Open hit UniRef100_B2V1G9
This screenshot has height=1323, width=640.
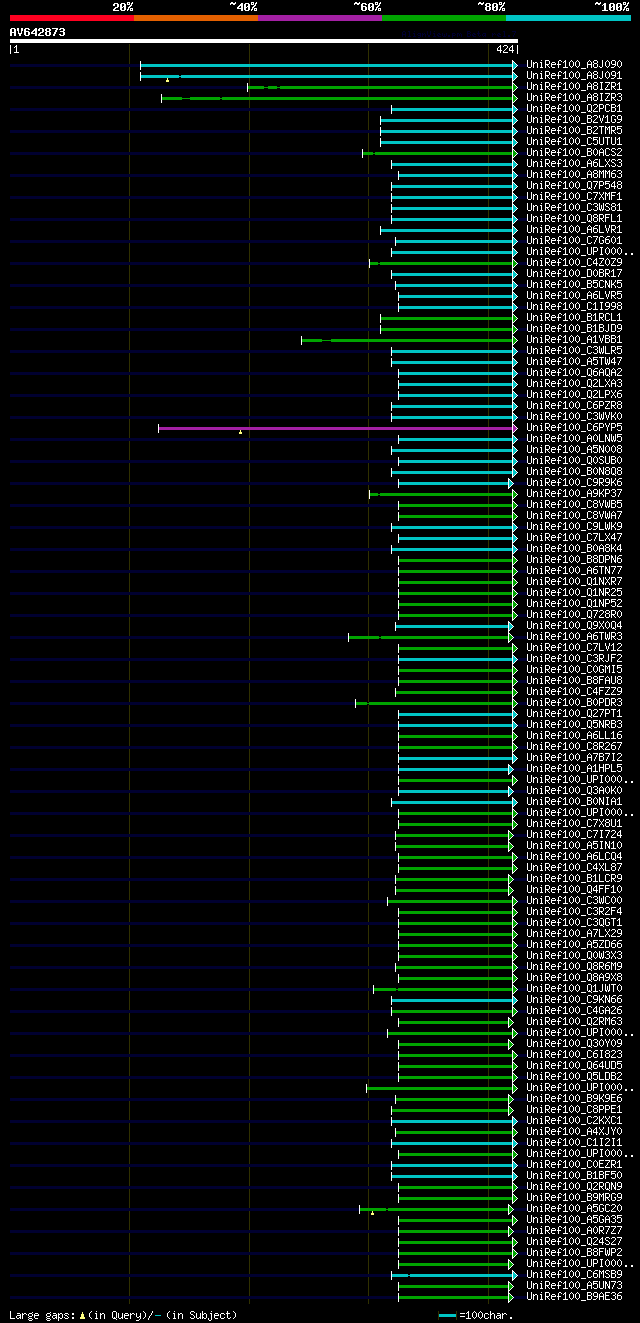[x=574, y=120]
